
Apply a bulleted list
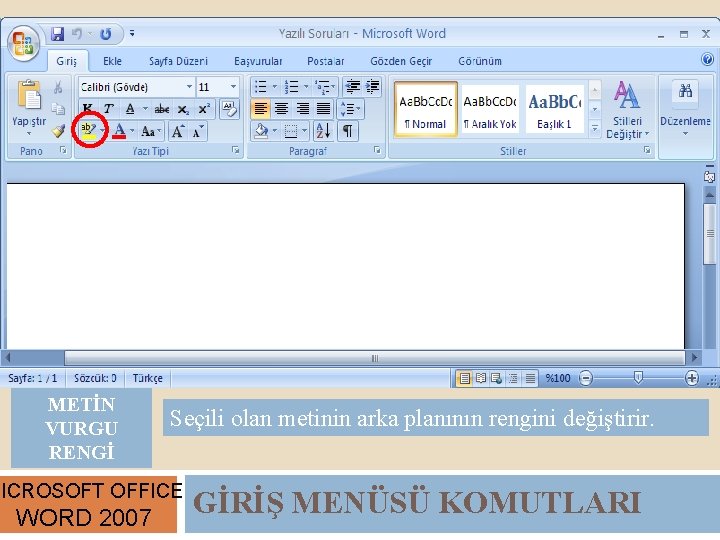261,86
